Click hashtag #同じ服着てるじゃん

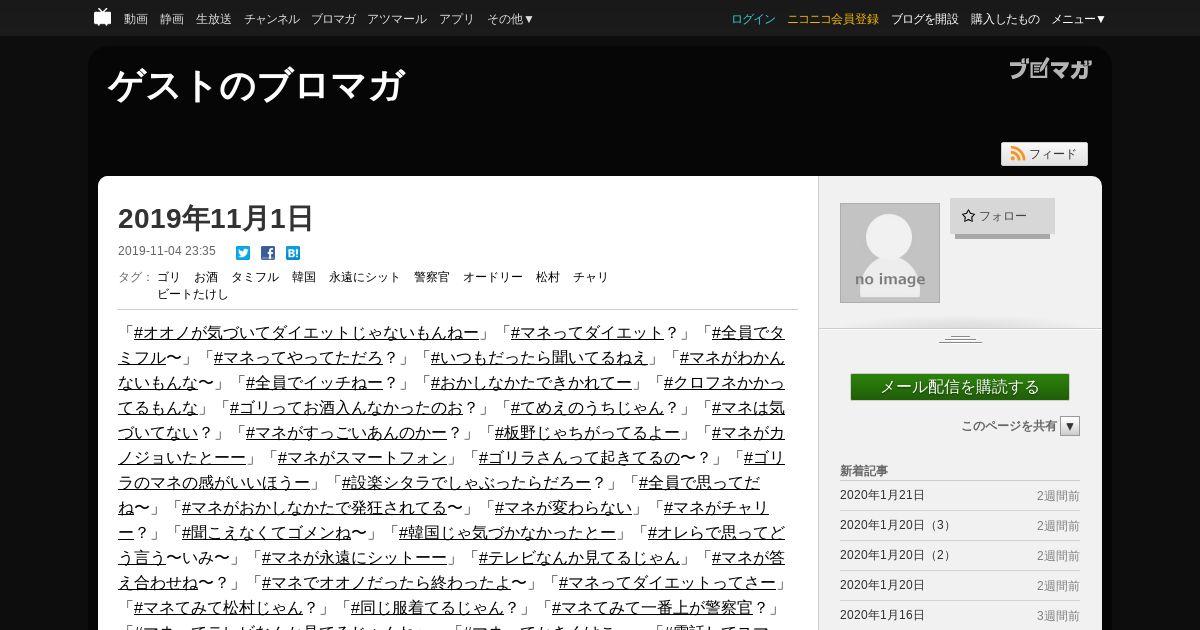(x=427, y=607)
